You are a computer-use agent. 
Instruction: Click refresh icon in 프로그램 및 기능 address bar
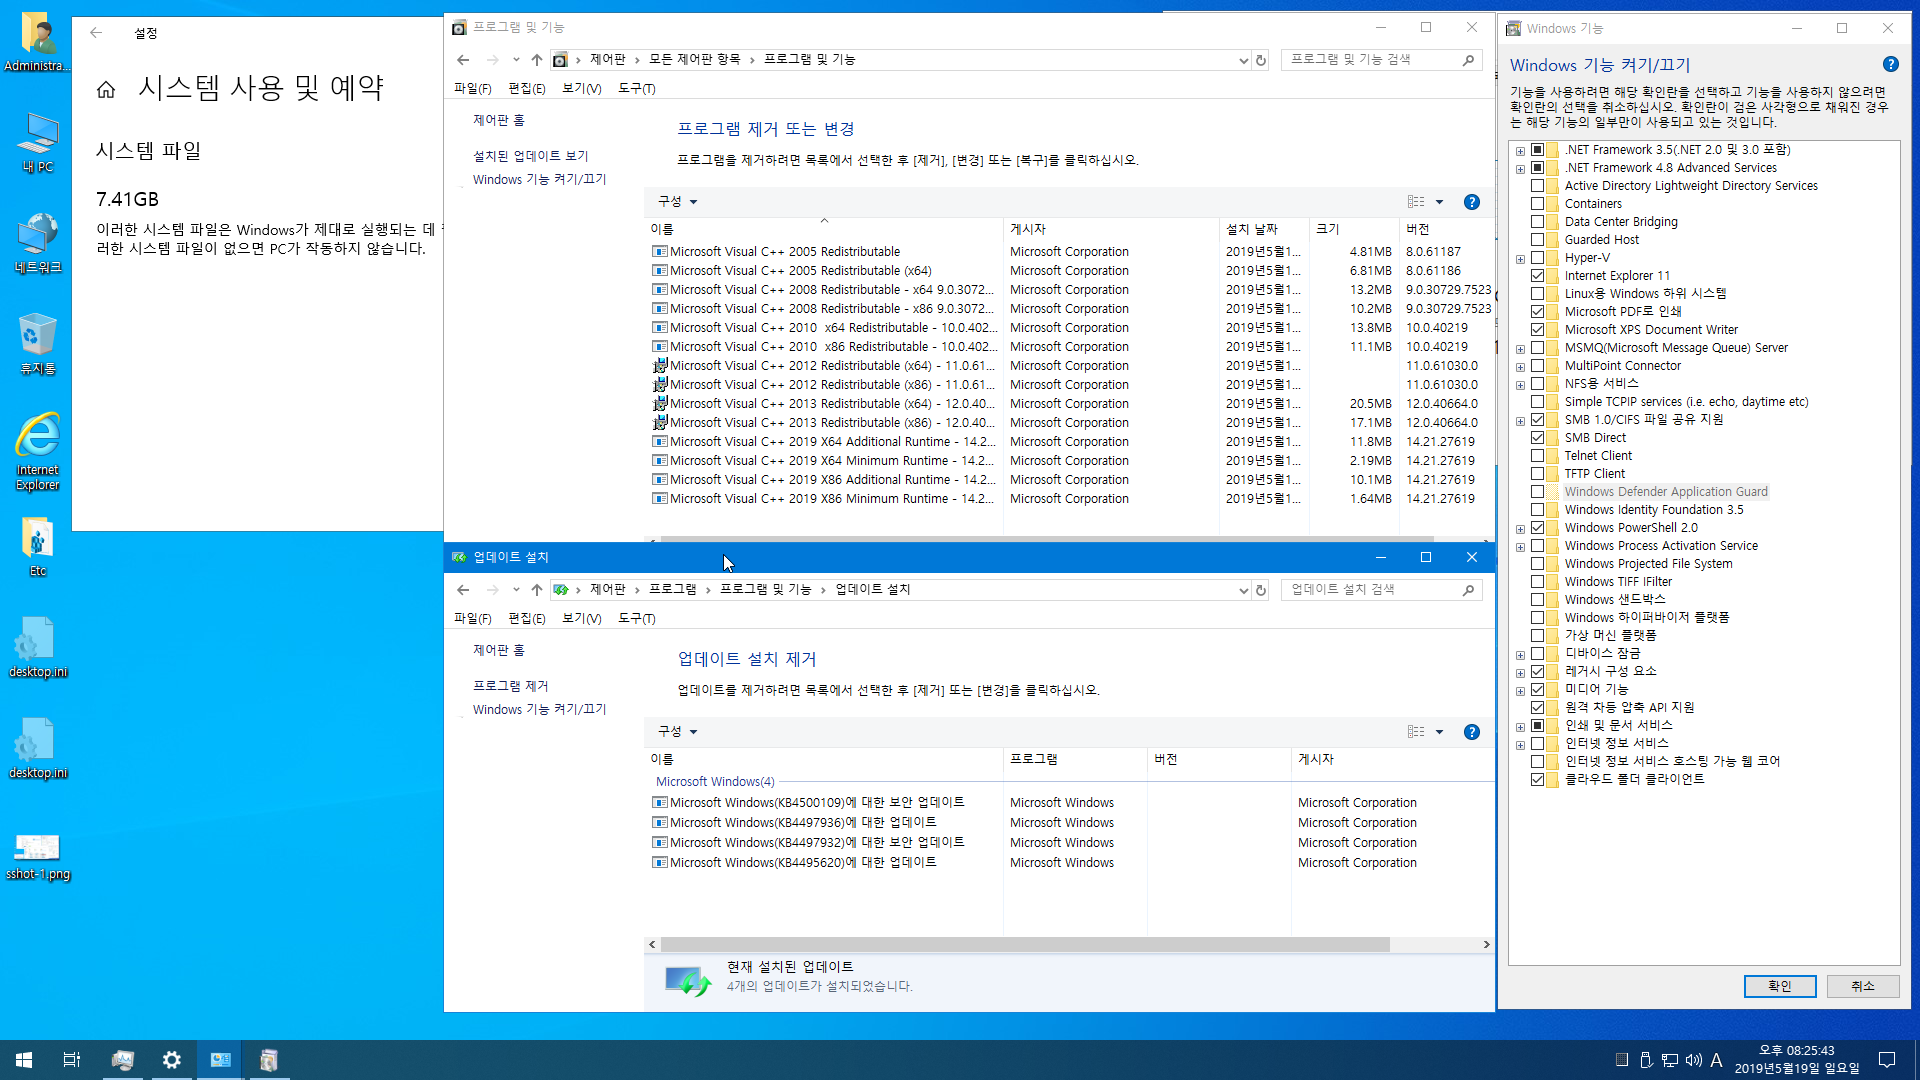pos(1261,60)
